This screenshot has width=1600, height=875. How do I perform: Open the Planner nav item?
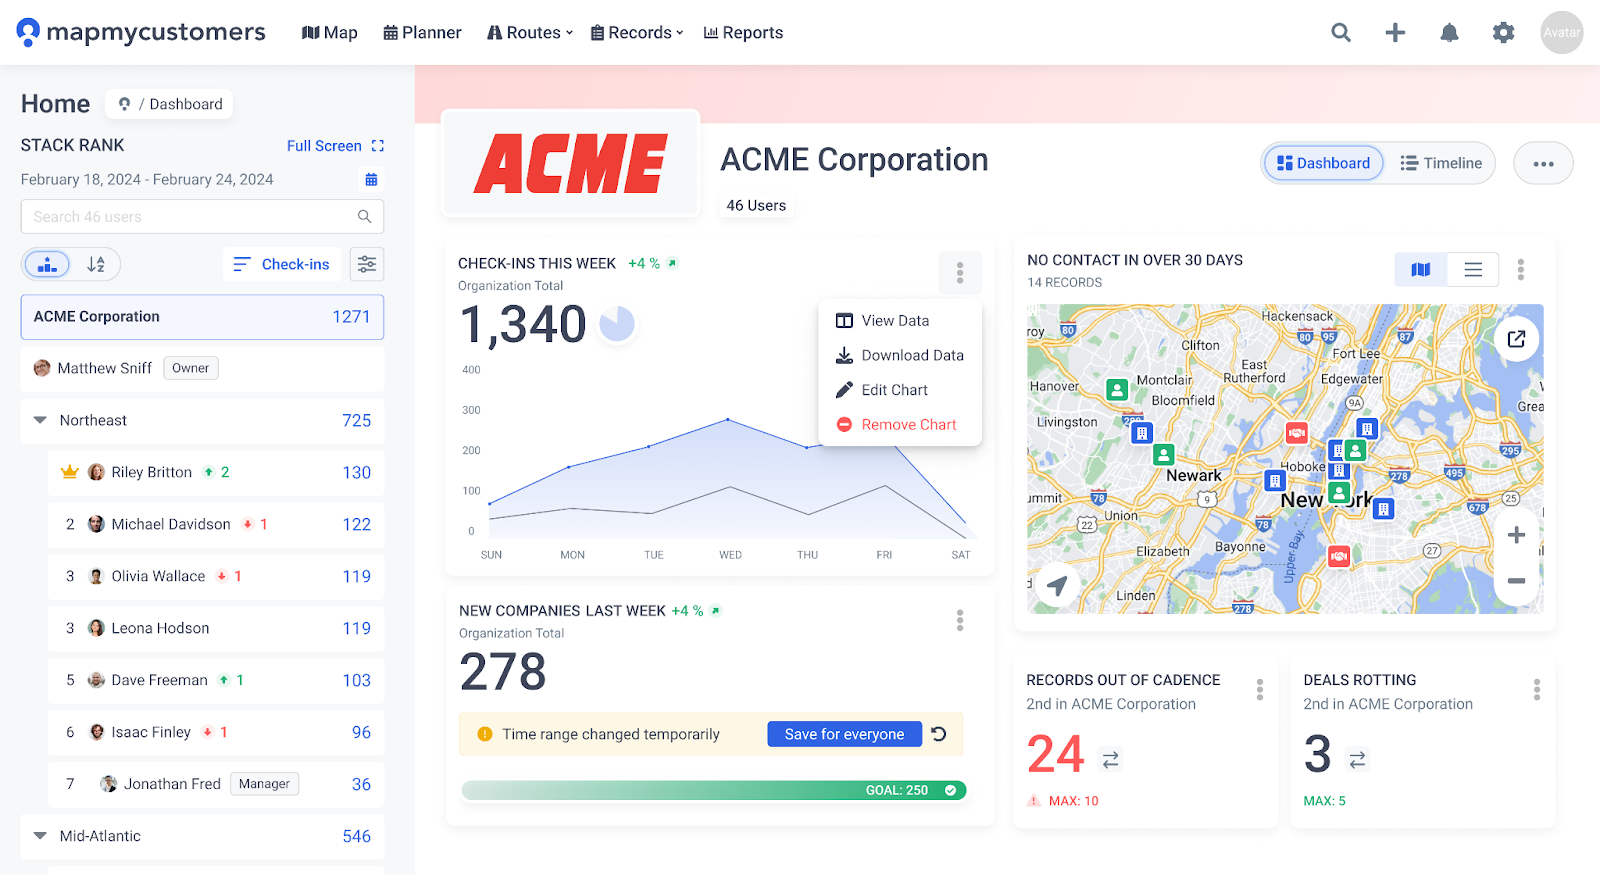pyautogui.click(x=422, y=33)
